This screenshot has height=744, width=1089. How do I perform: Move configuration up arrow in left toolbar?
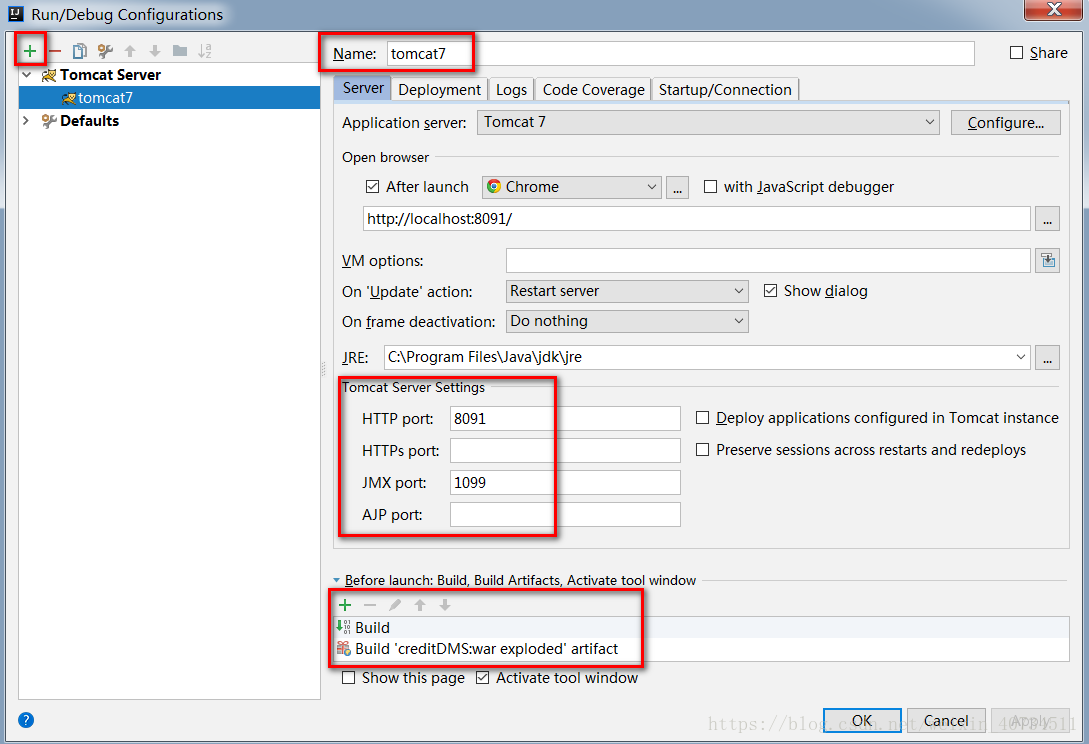pos(130,51)
